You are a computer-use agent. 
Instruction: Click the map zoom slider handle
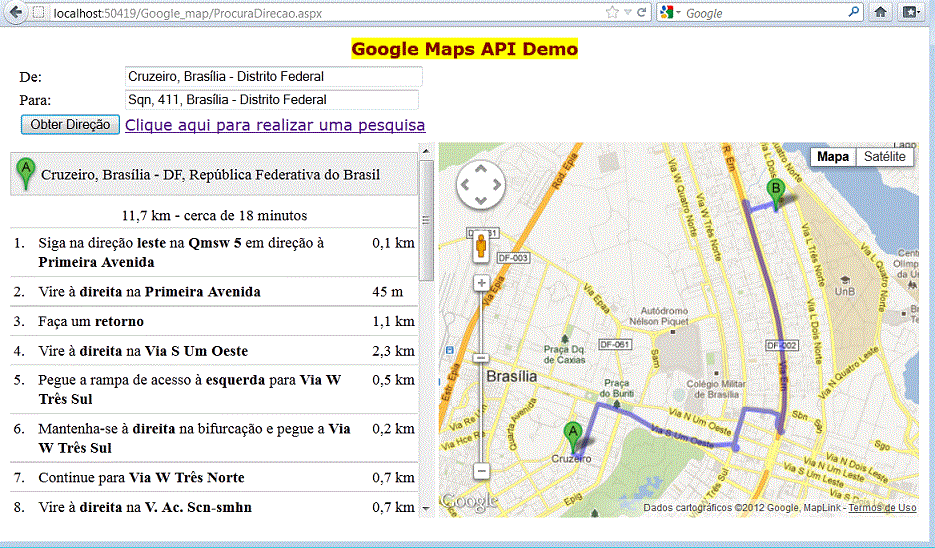pos(481,358)
